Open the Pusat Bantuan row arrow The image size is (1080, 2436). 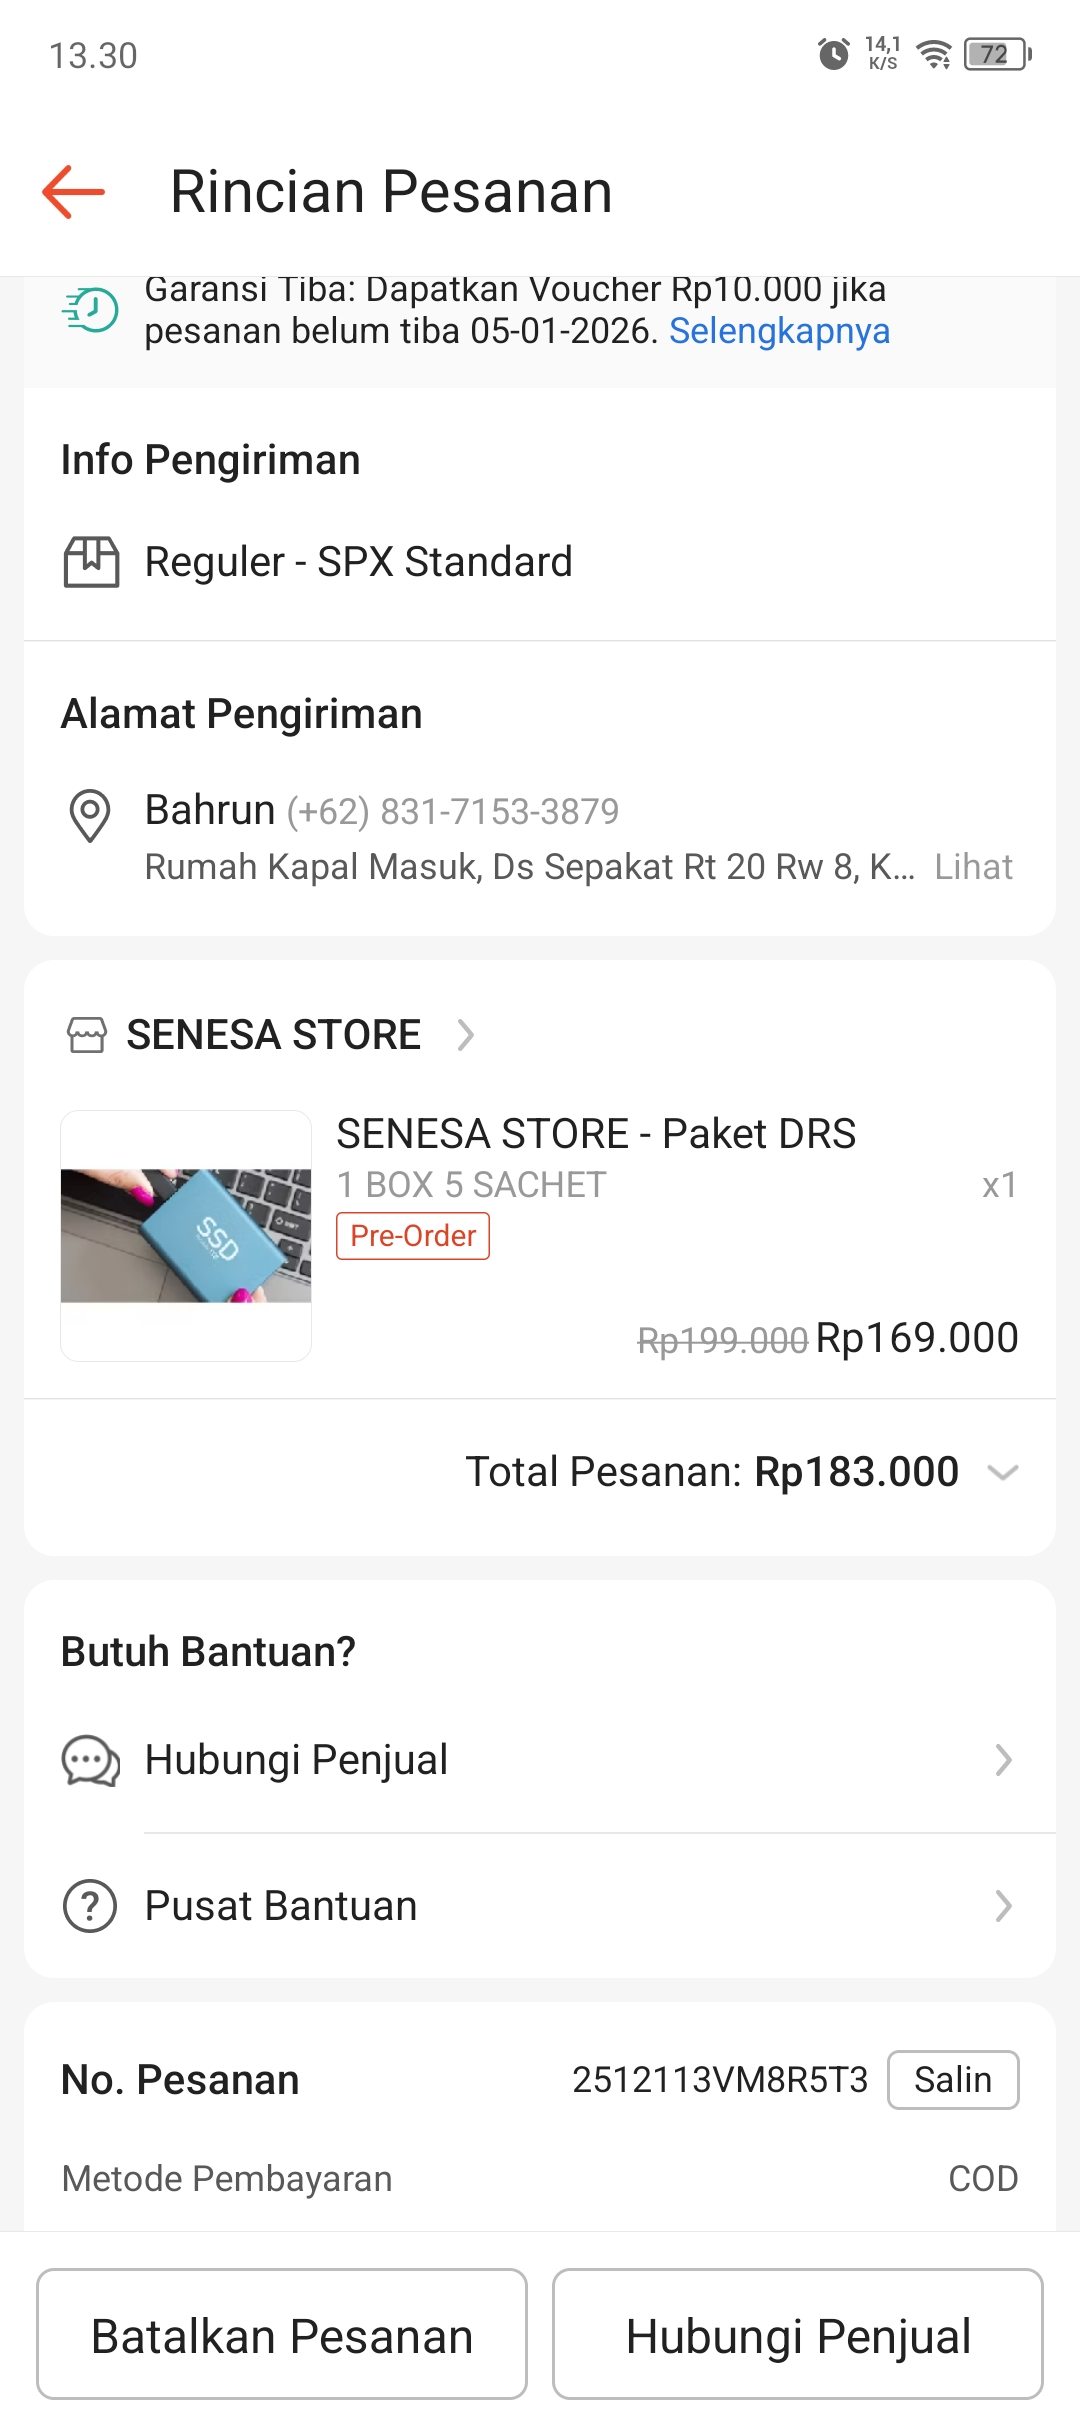click(1003, 1906)
